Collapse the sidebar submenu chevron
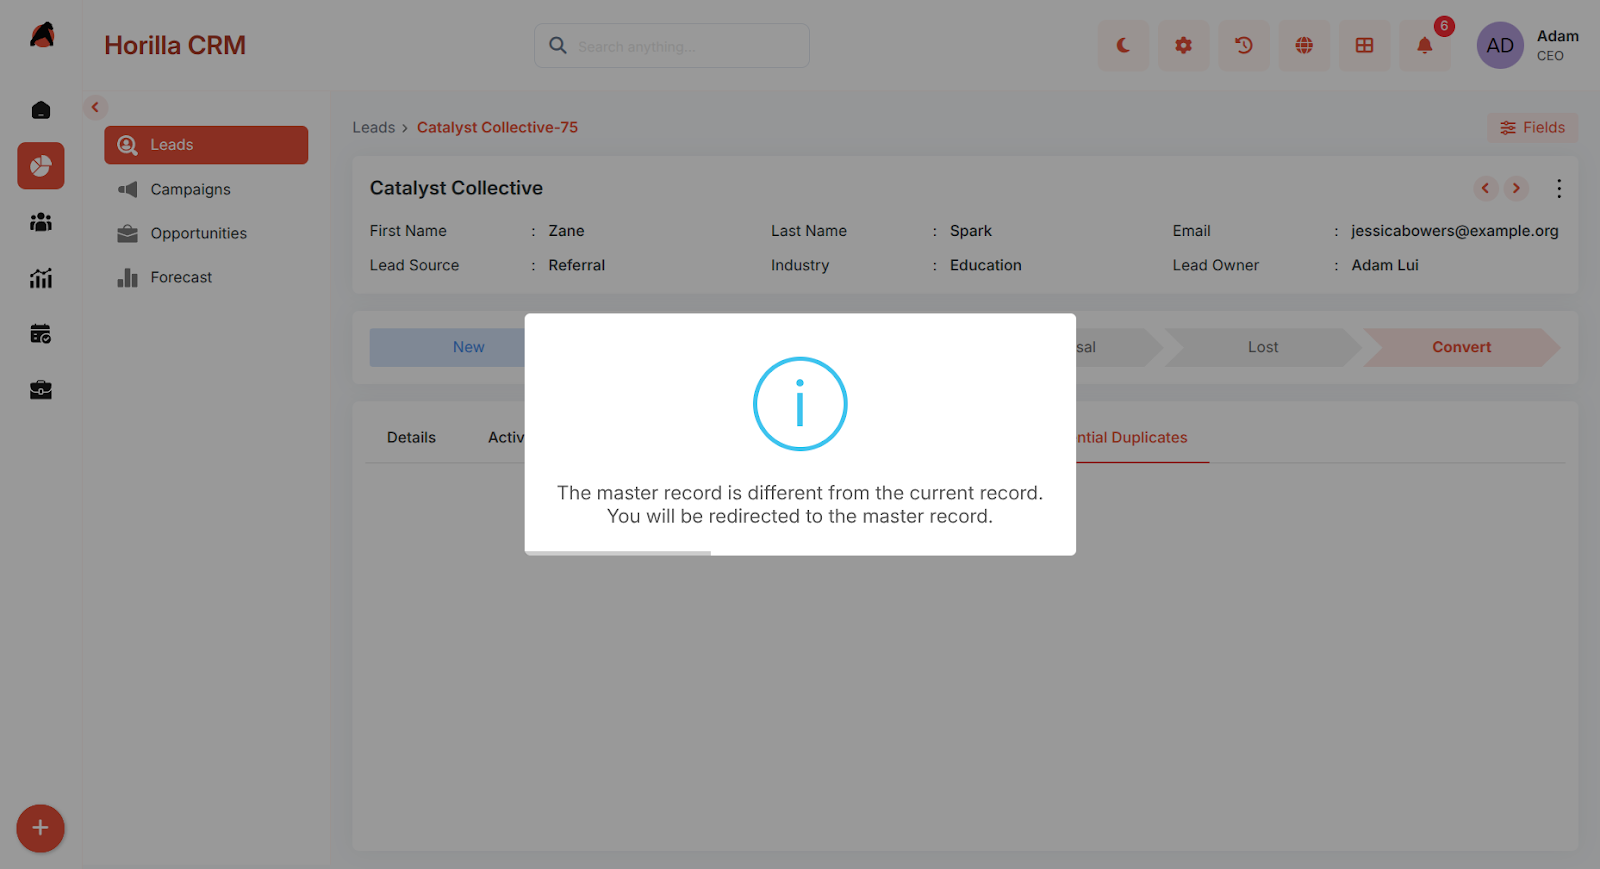The height and width of the screenshot is (869, 1600). (x=95, y=107)
